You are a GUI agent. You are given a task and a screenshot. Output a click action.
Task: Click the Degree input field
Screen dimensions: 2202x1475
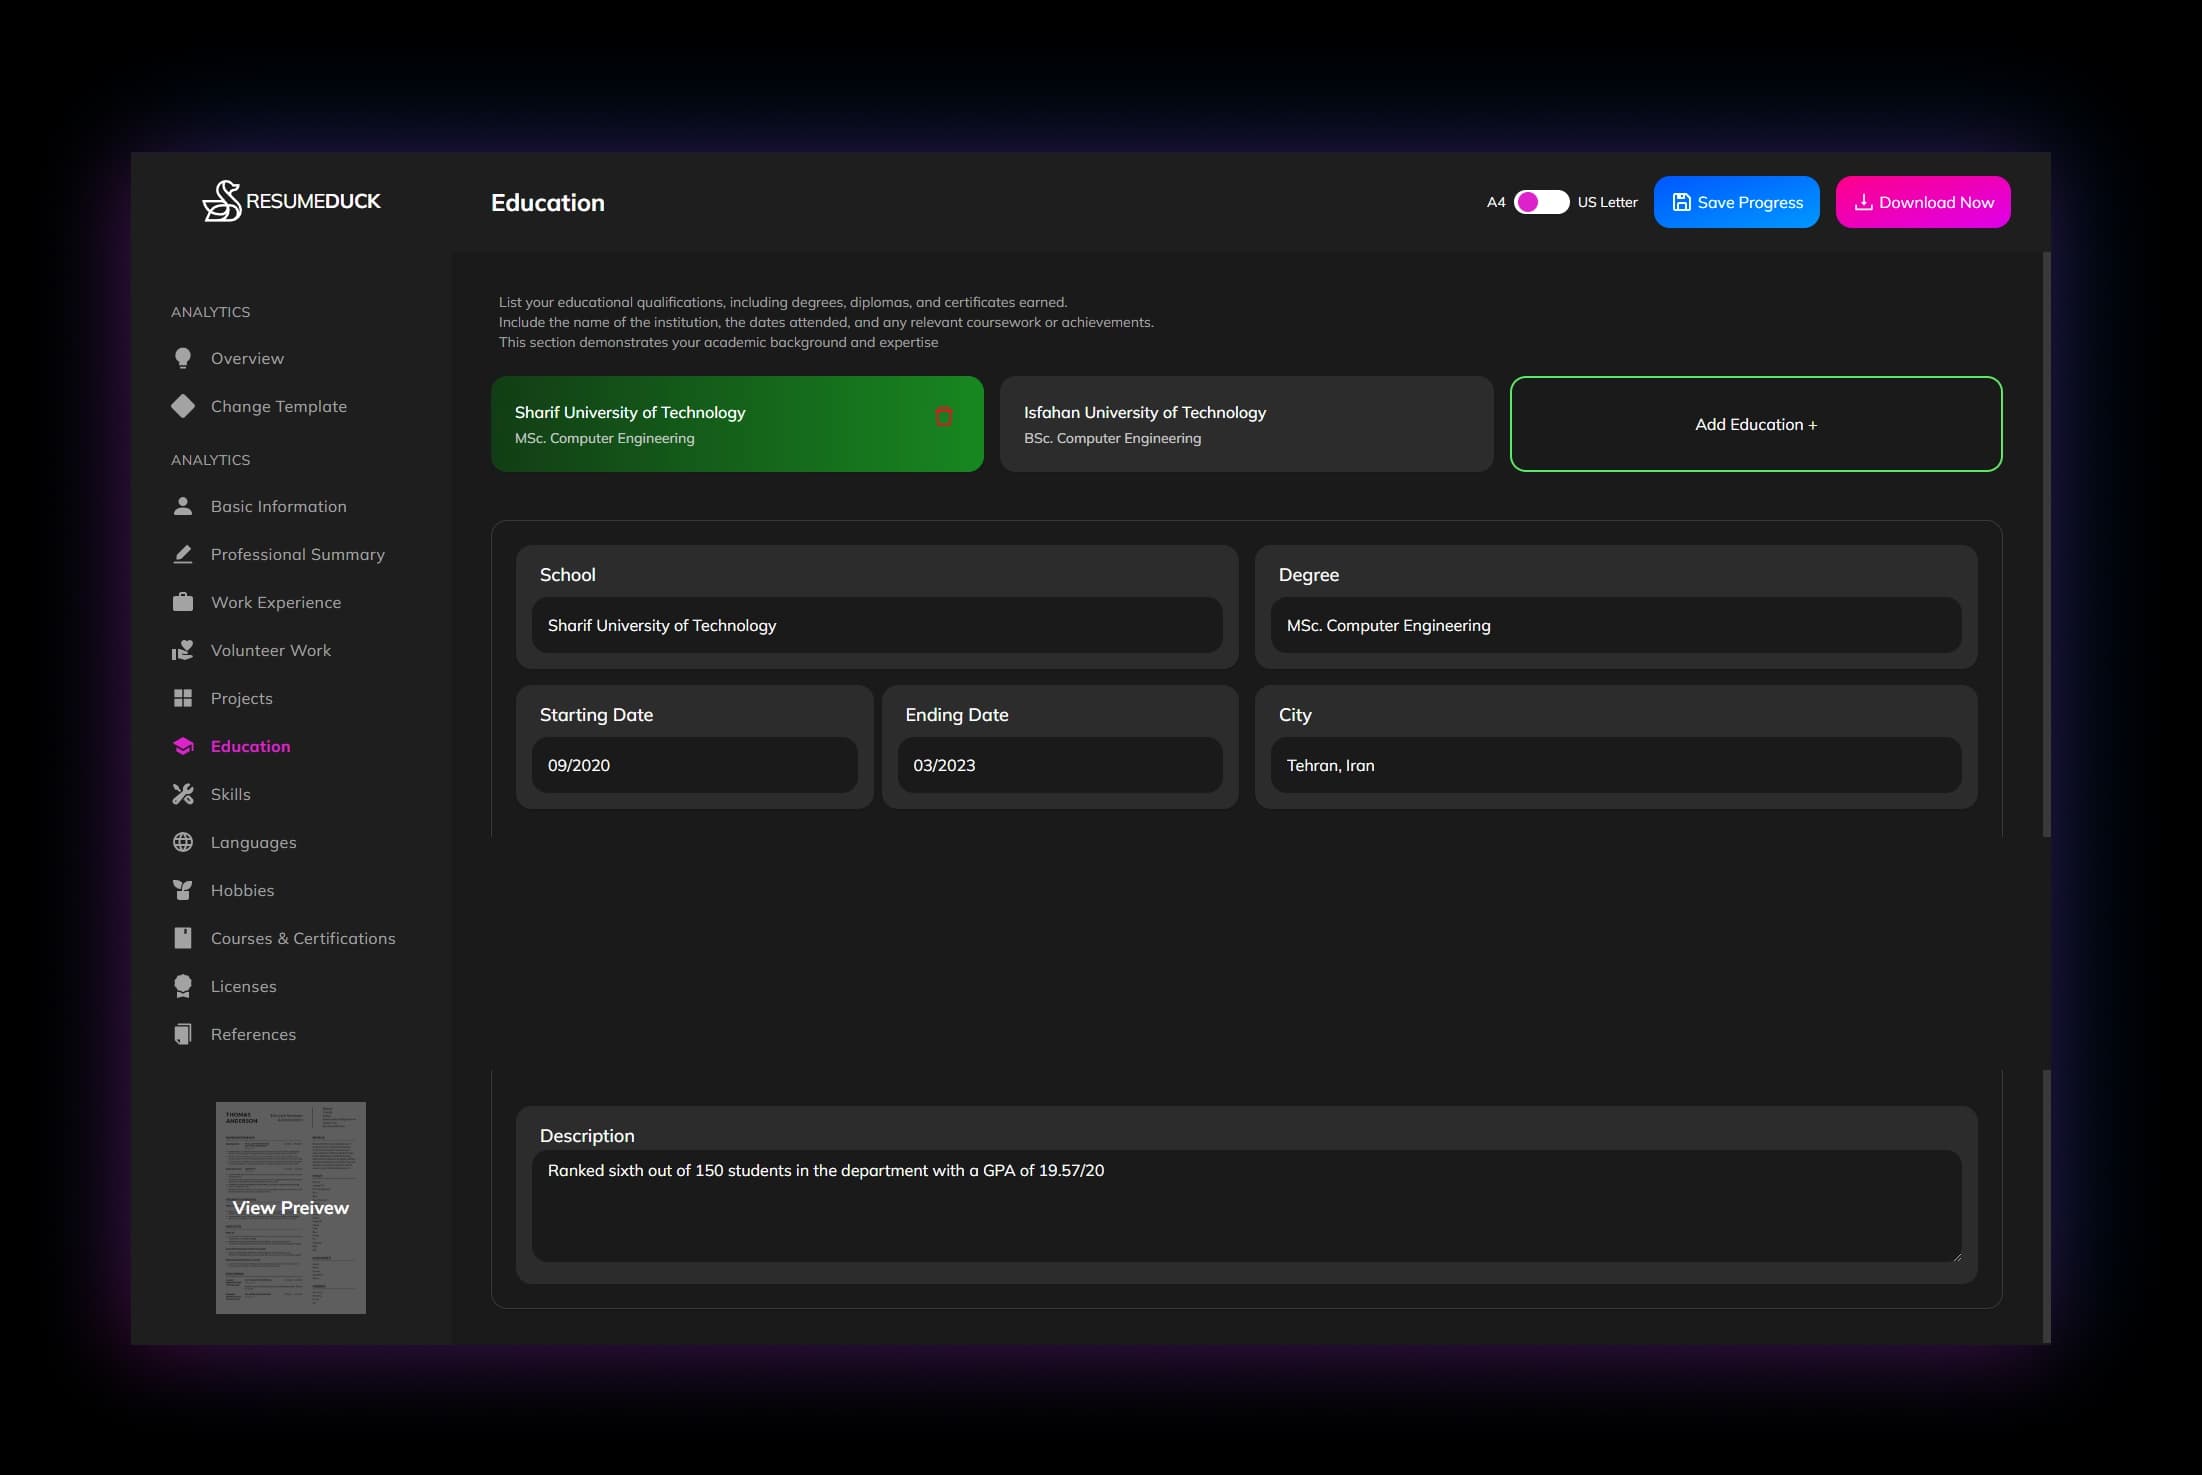coord(1616,625)
